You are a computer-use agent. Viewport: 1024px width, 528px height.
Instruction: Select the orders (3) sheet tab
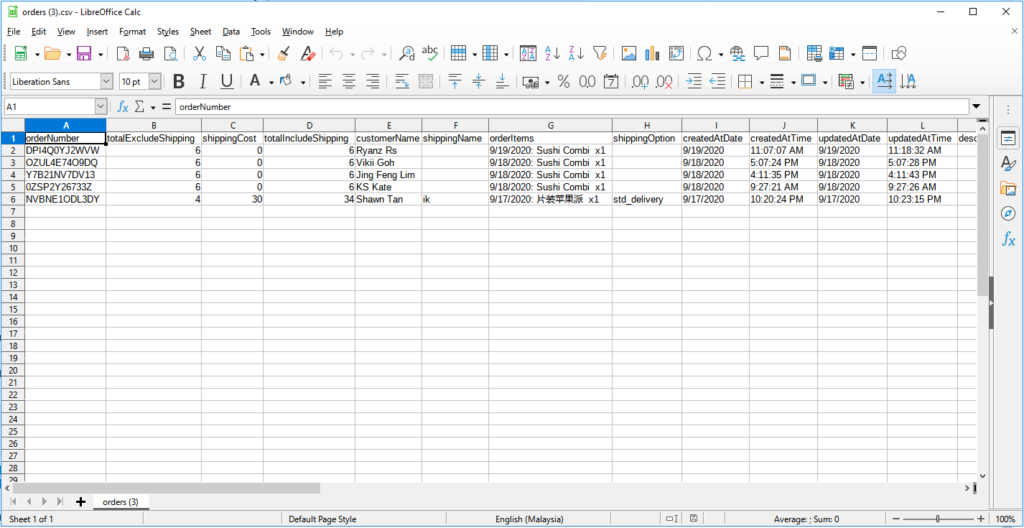pyautogui.click(x=121, y=502)
